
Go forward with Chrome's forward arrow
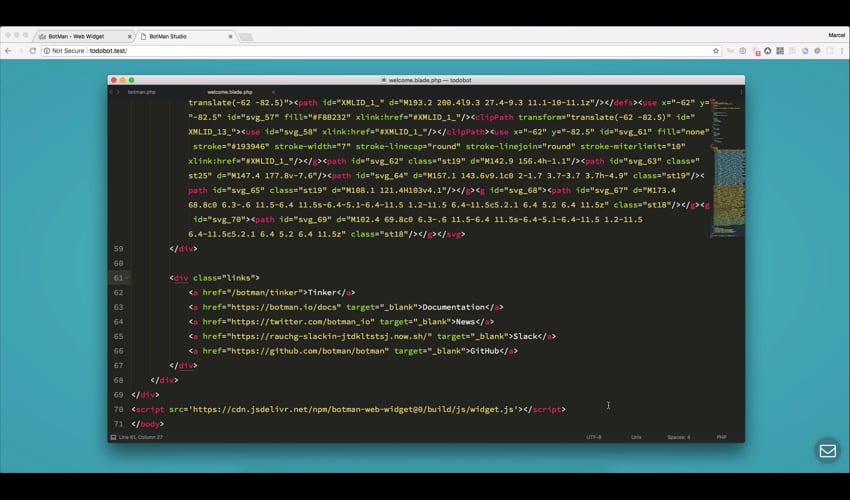(x=20, y=51)
